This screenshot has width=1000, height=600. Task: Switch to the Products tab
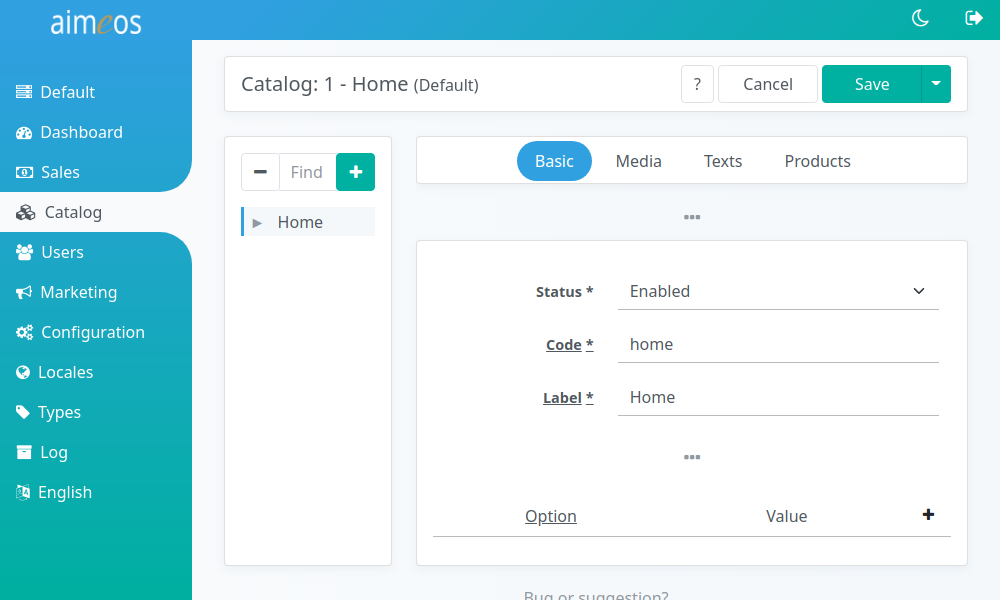click(817, 161)
